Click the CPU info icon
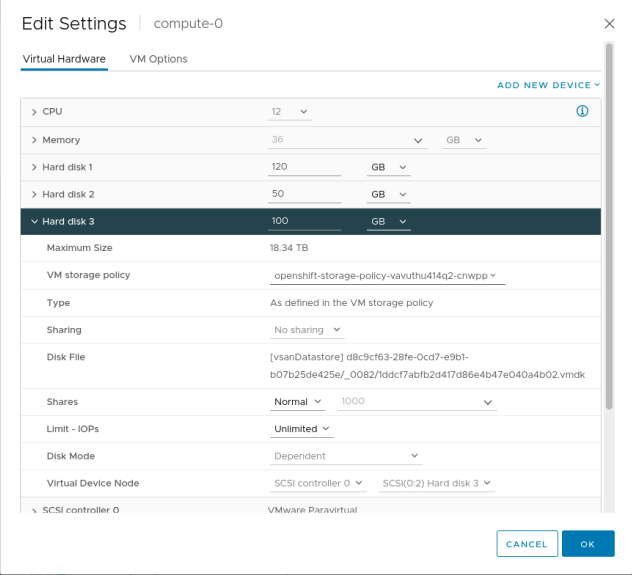 [582, 111]
